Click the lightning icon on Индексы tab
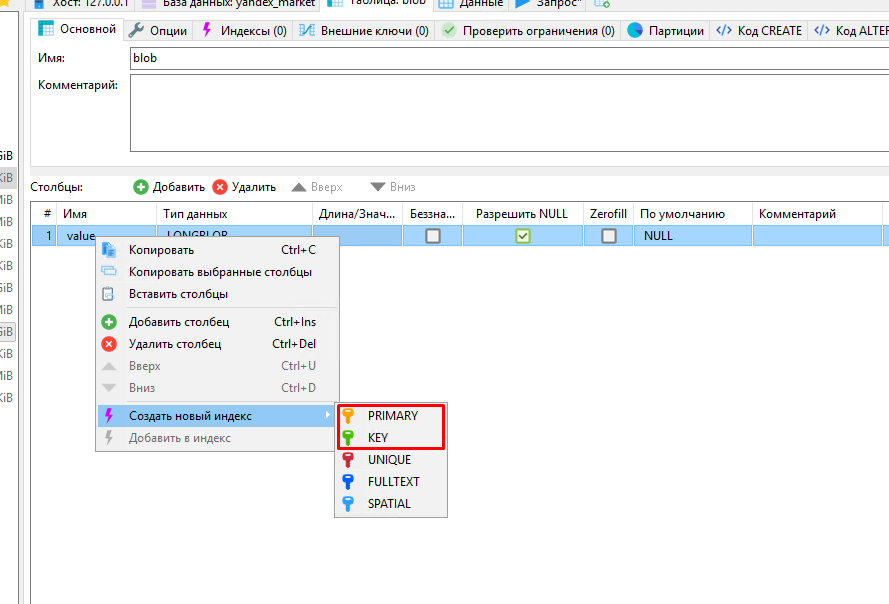 tap(207, 29)
